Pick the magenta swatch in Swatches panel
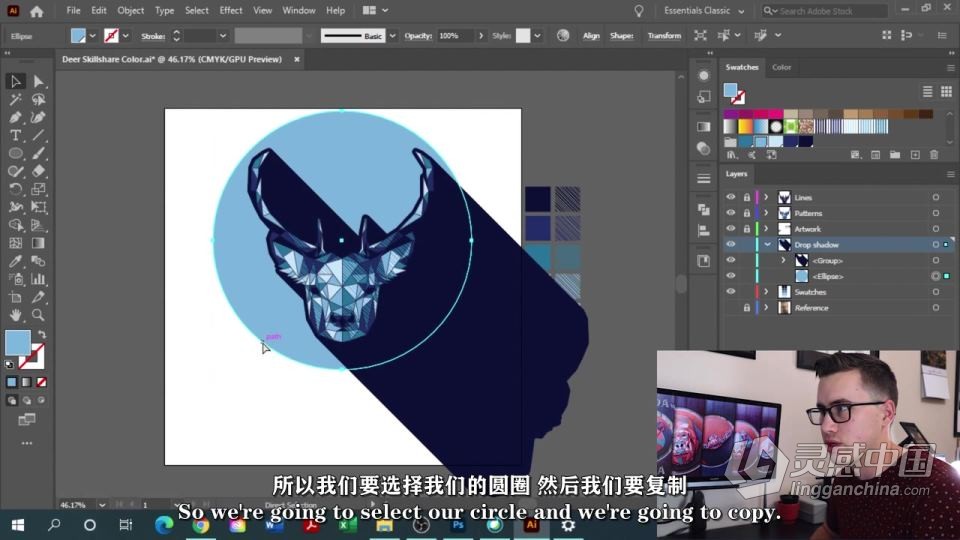Screen dimensions: 960x540 click(775, 114)
